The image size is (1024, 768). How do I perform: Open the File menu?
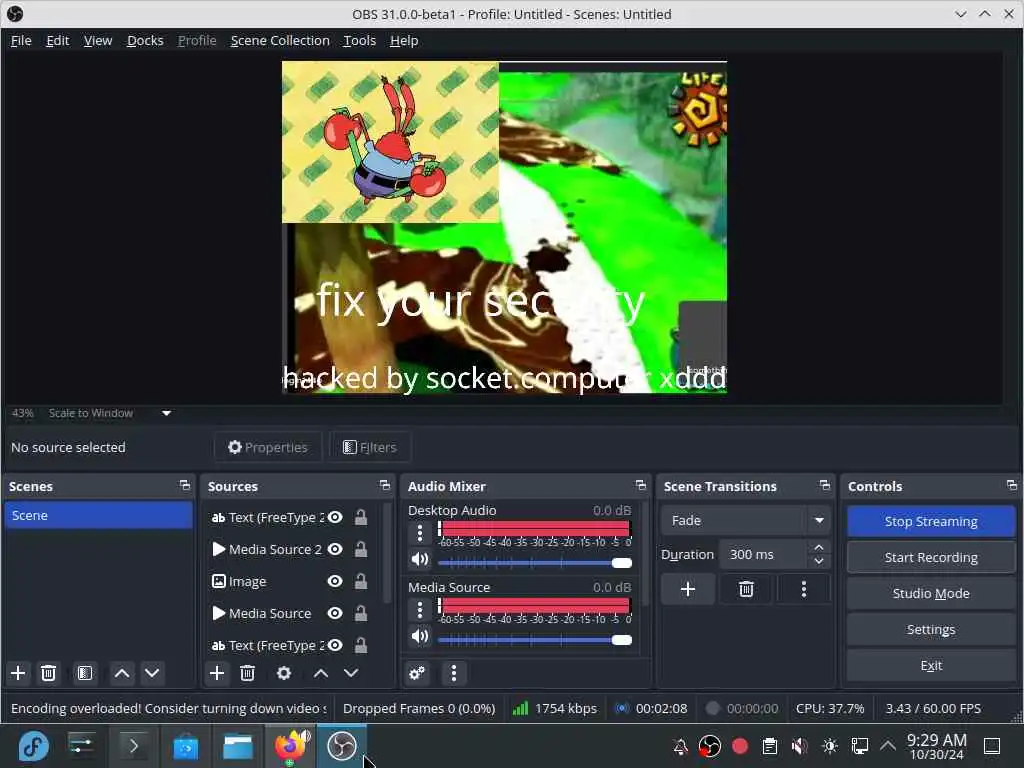[21, 40]
